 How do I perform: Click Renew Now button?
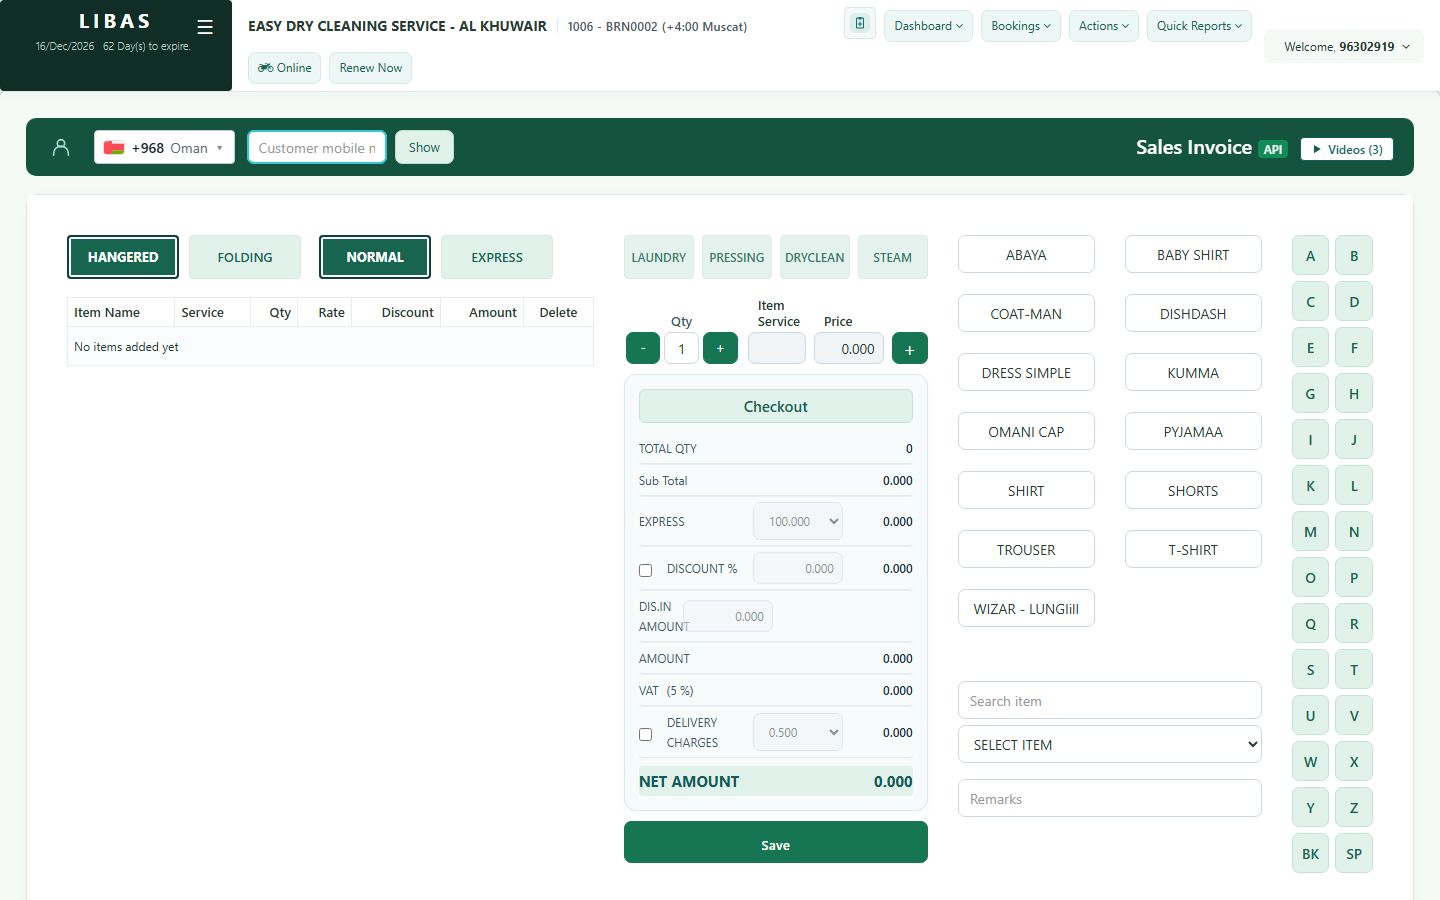coord(370,68)
